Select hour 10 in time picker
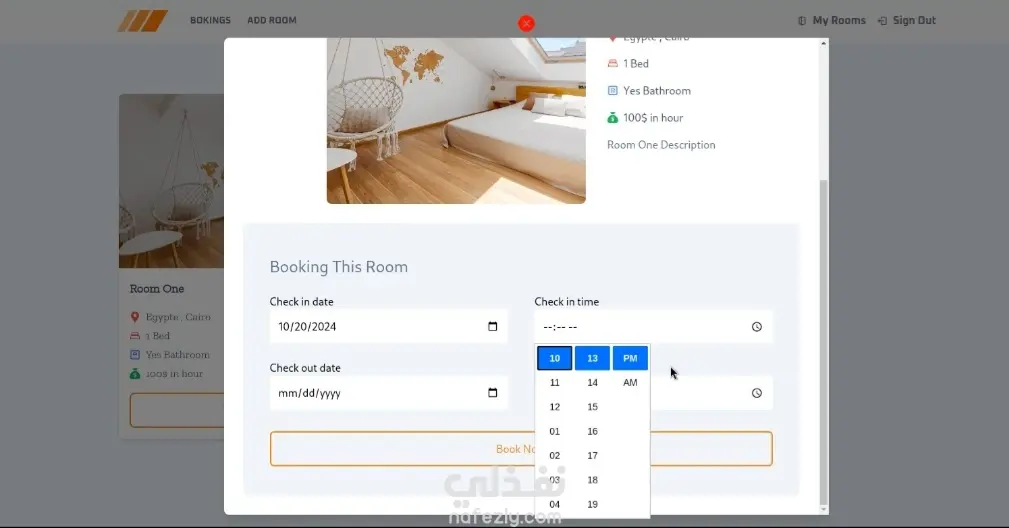This screenshot has width=1009, height=528. pos(555,358)
